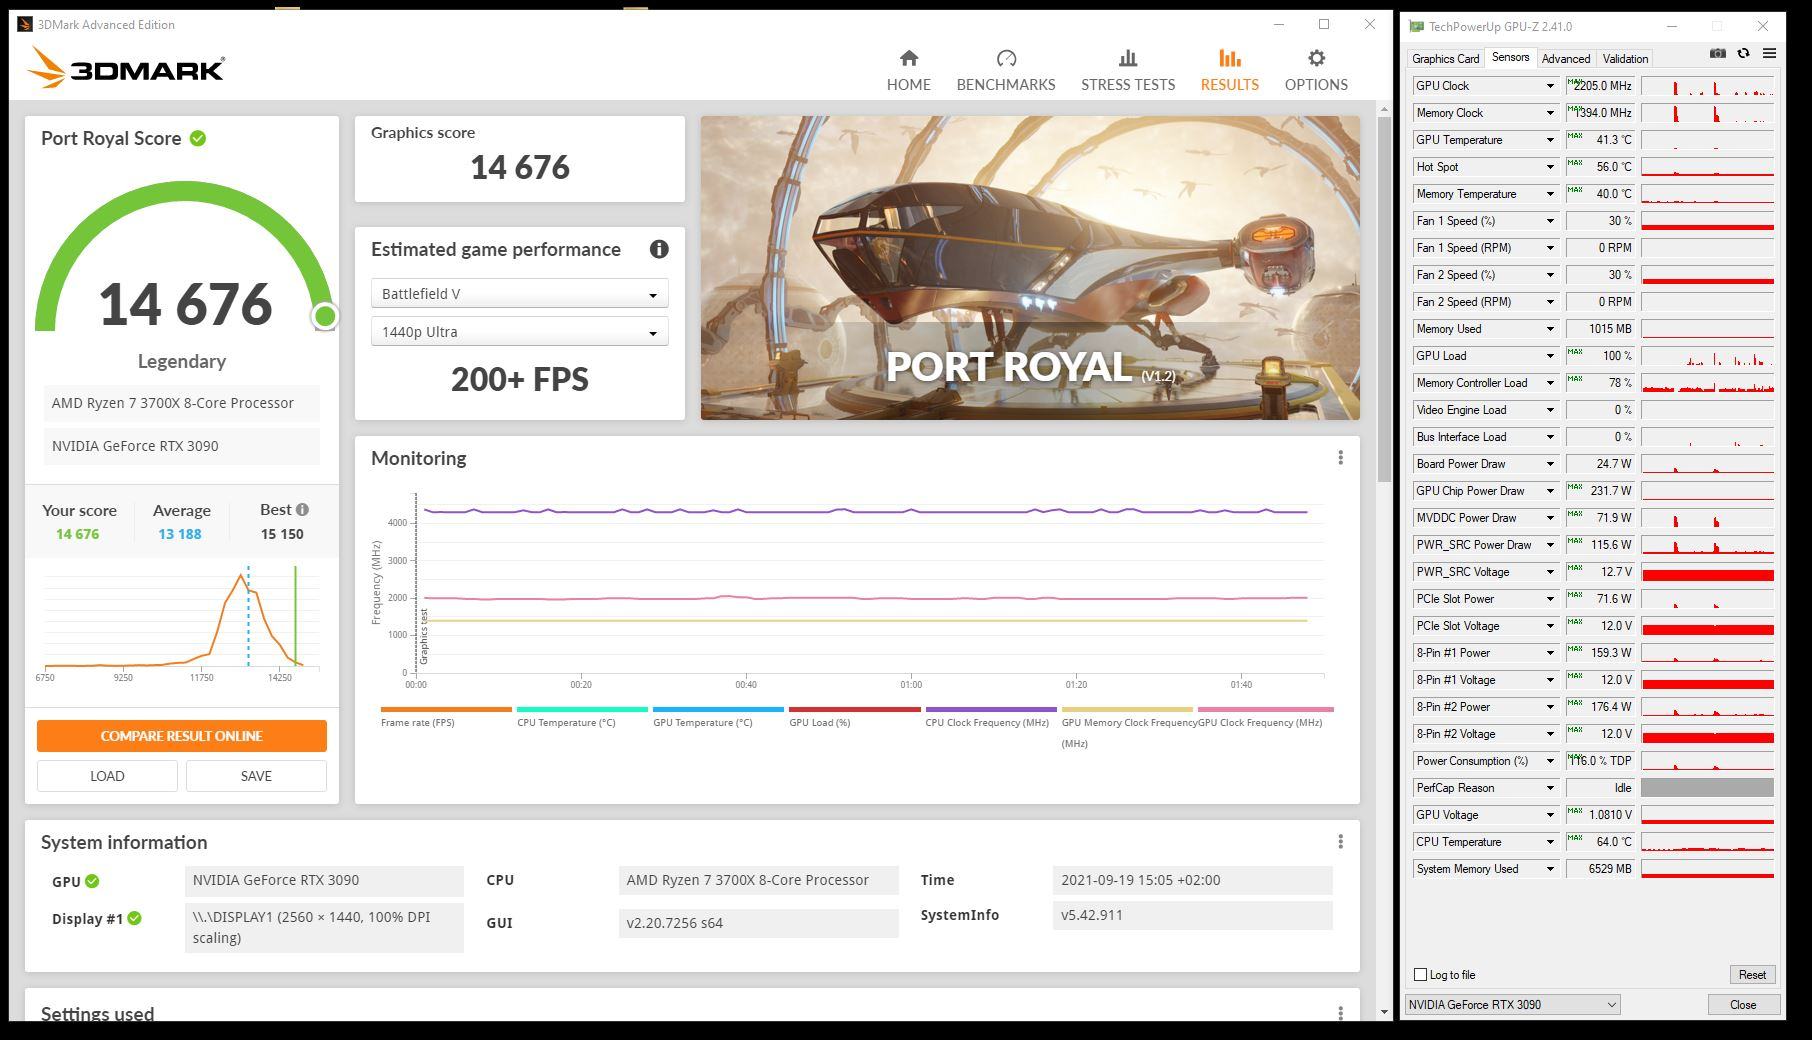The width and height of the screenshot is (1812, 1040).
Task: Expand the GPU Temperature sensor dropdown
Action: pyautogui.click(x=1550, y=140)
